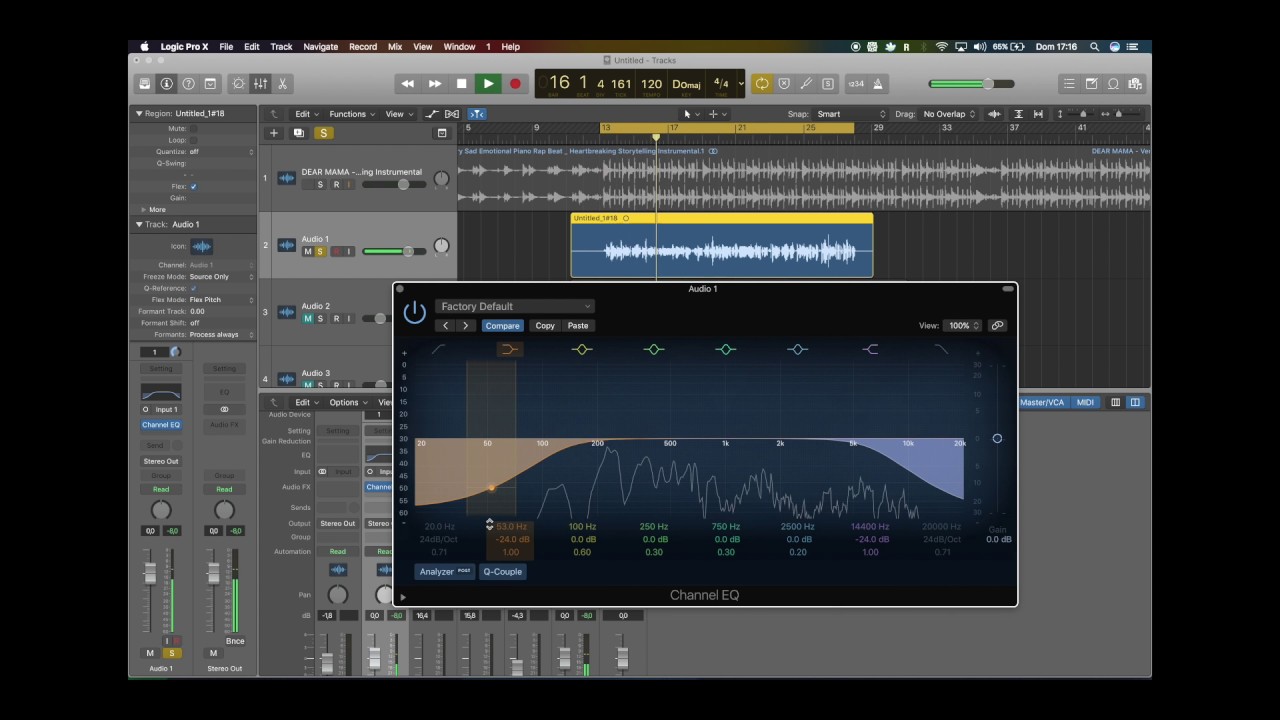Click the Rewind transport button

click(x=407, y=84)
